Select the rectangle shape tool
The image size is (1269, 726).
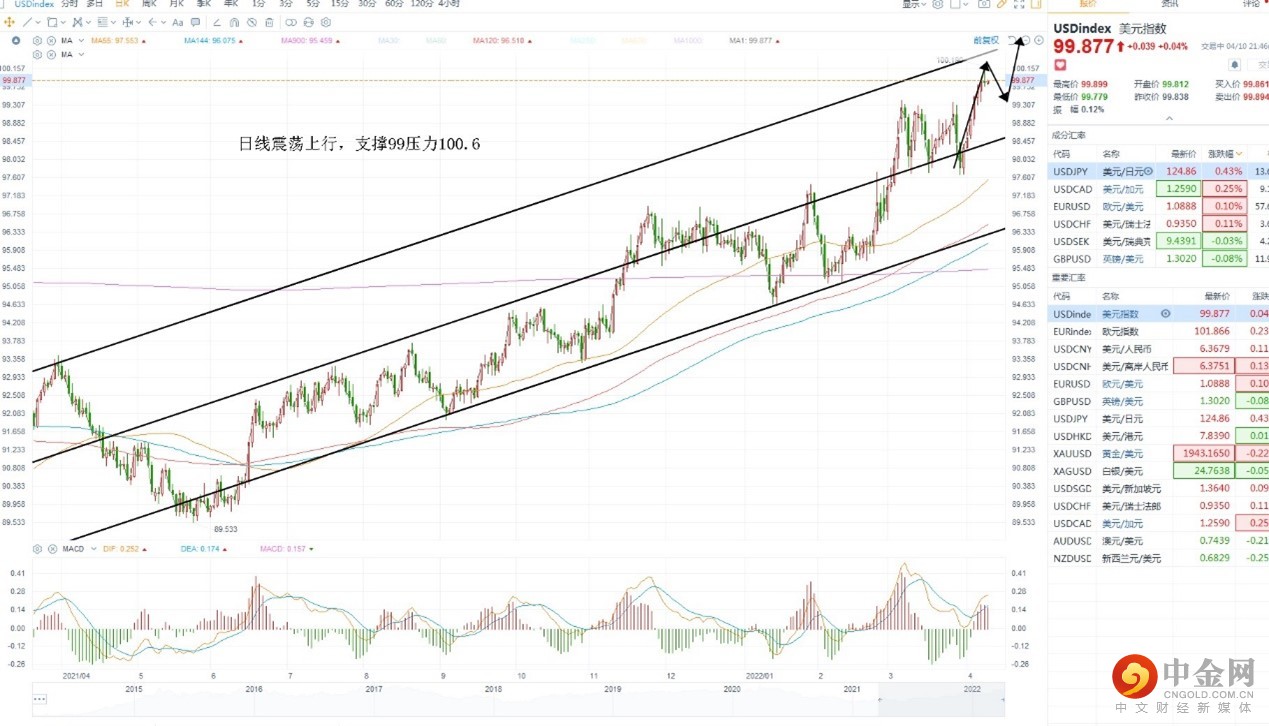point(52,22)
